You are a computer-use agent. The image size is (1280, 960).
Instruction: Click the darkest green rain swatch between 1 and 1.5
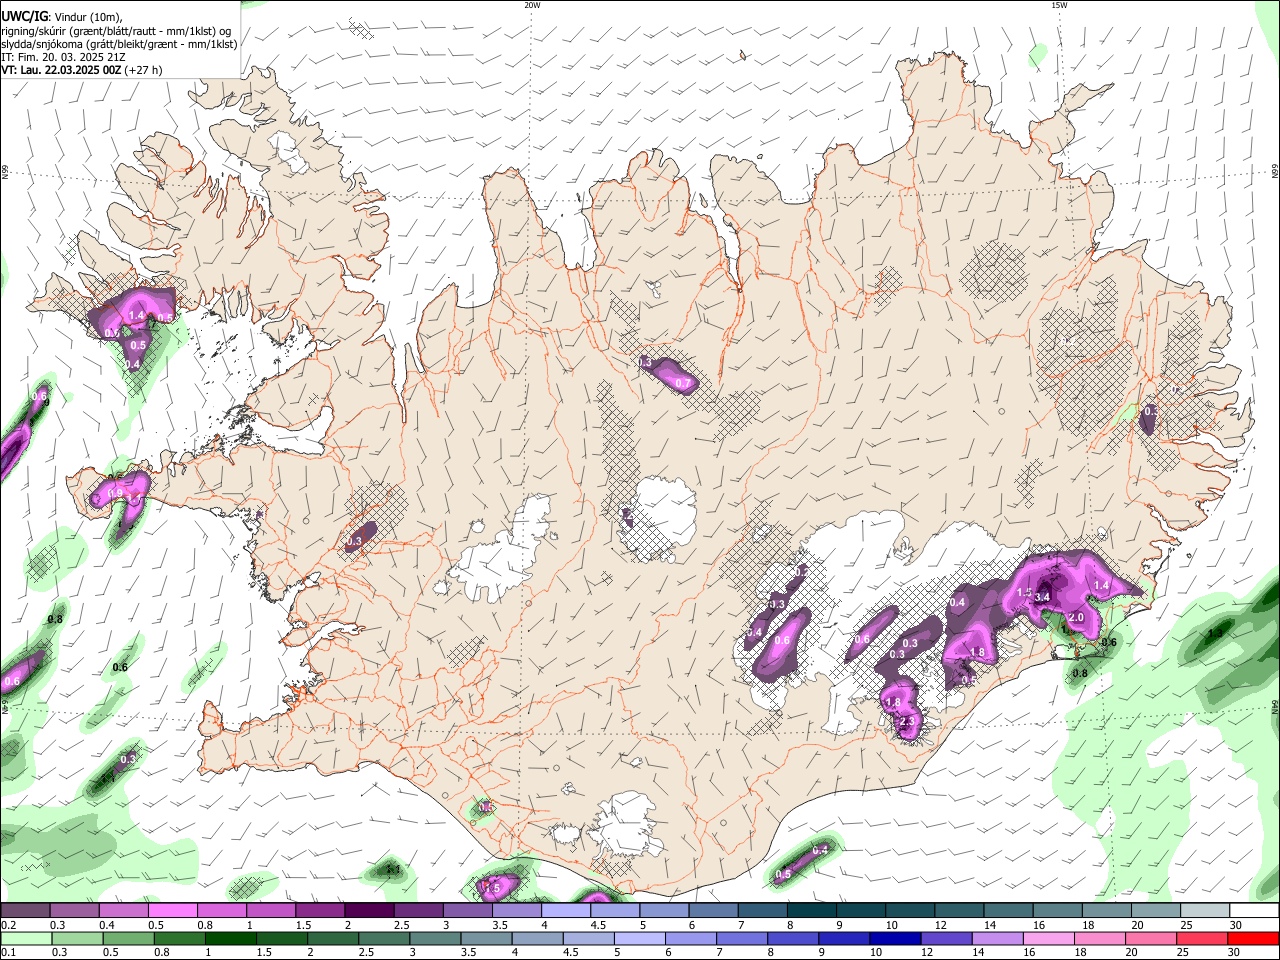coord(230,938)
